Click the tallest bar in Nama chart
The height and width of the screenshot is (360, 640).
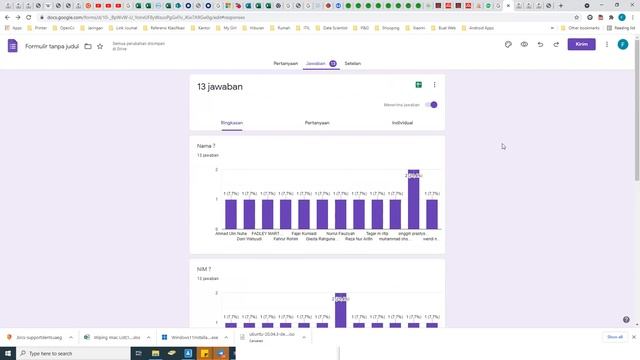(x=413, y=200)
